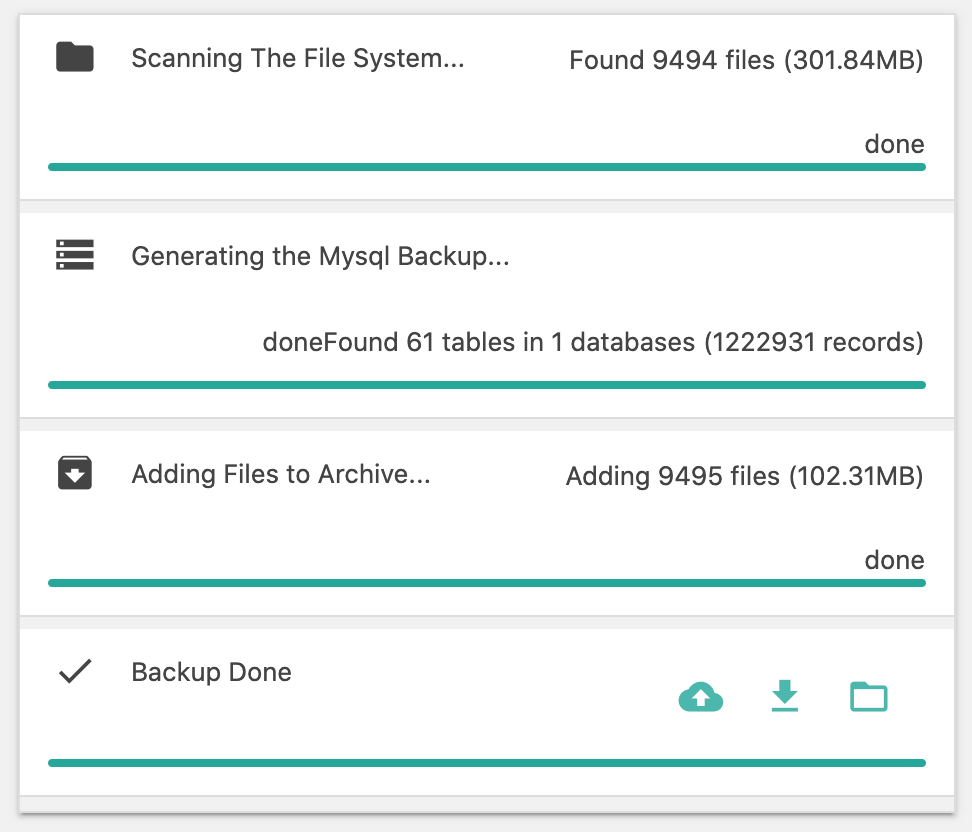
Task: Click the Found 9494 files status text
Action: 746,60
